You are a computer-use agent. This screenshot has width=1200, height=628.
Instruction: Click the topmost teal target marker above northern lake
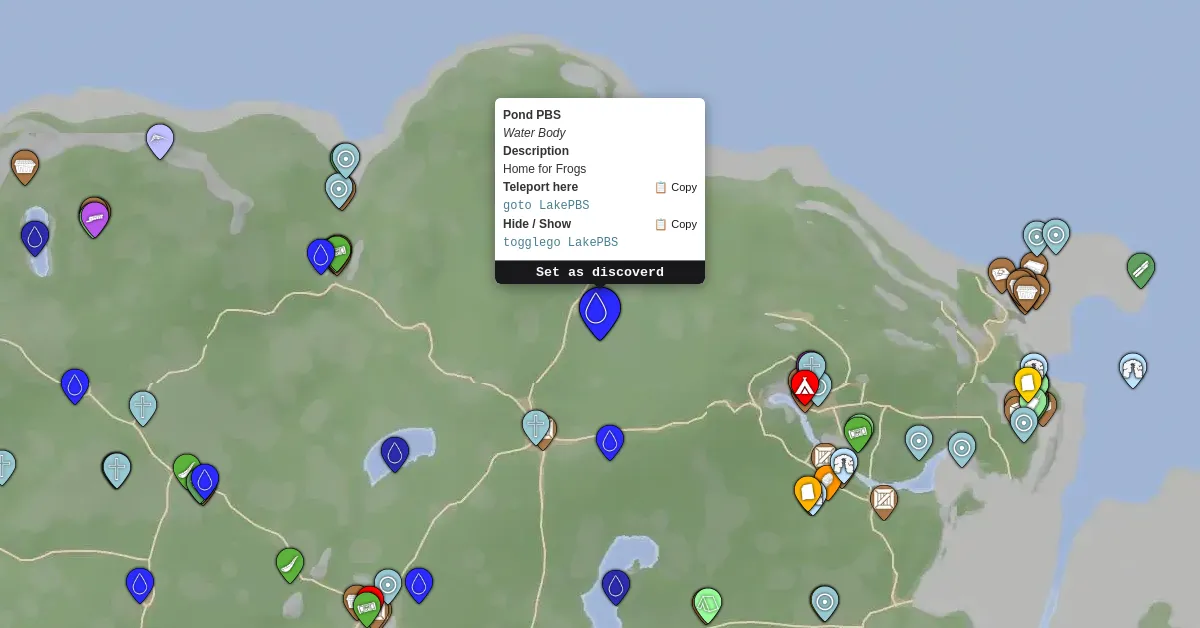(346, 159)
